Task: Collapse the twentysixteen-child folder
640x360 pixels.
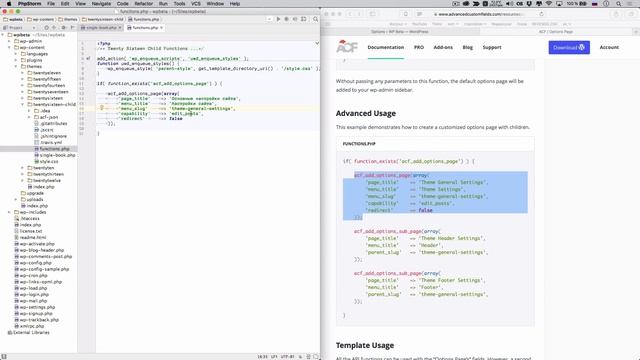Action: (x=23, y=104)
